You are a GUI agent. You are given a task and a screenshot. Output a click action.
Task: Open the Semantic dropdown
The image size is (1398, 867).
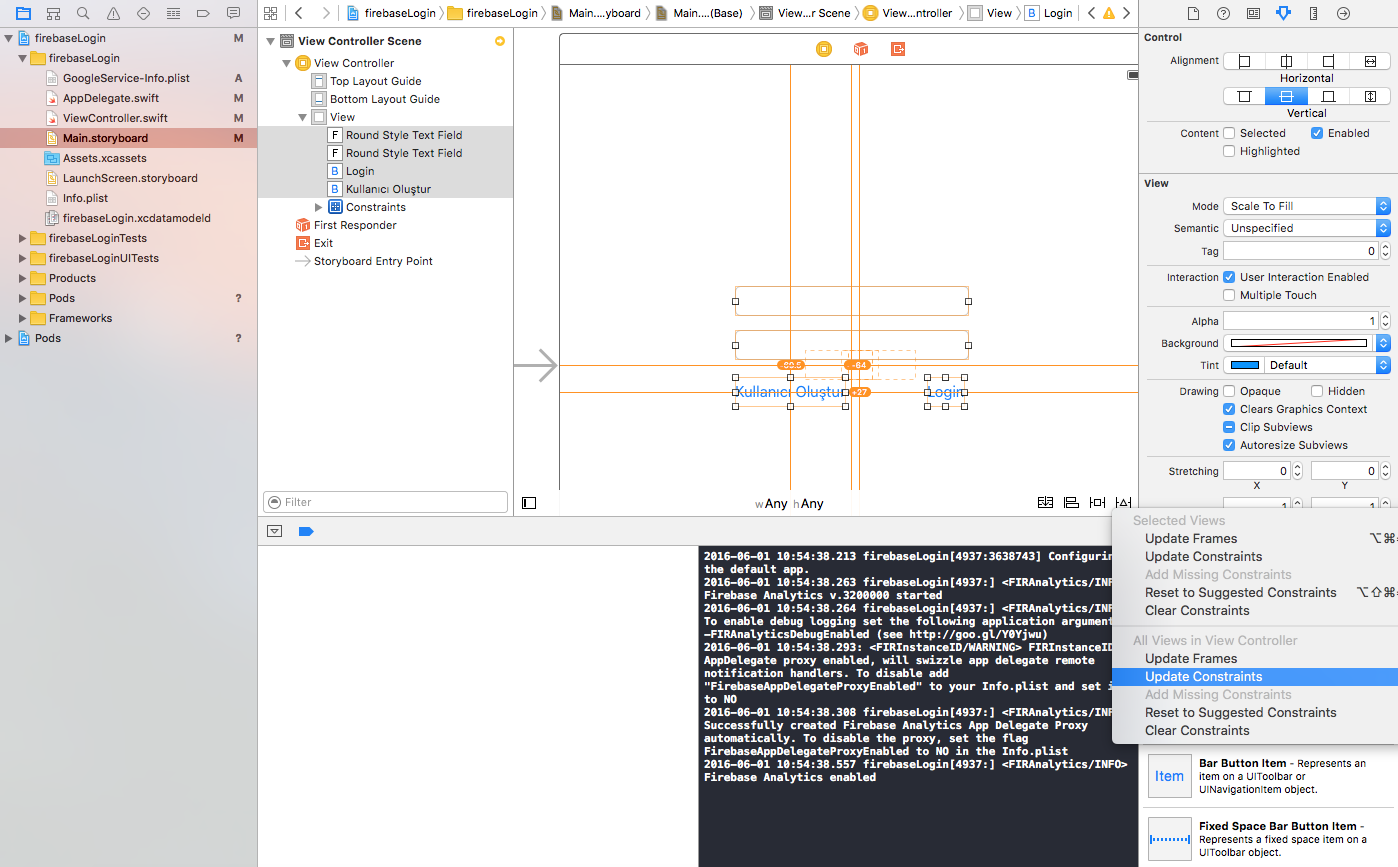[x=1307, y=228]
